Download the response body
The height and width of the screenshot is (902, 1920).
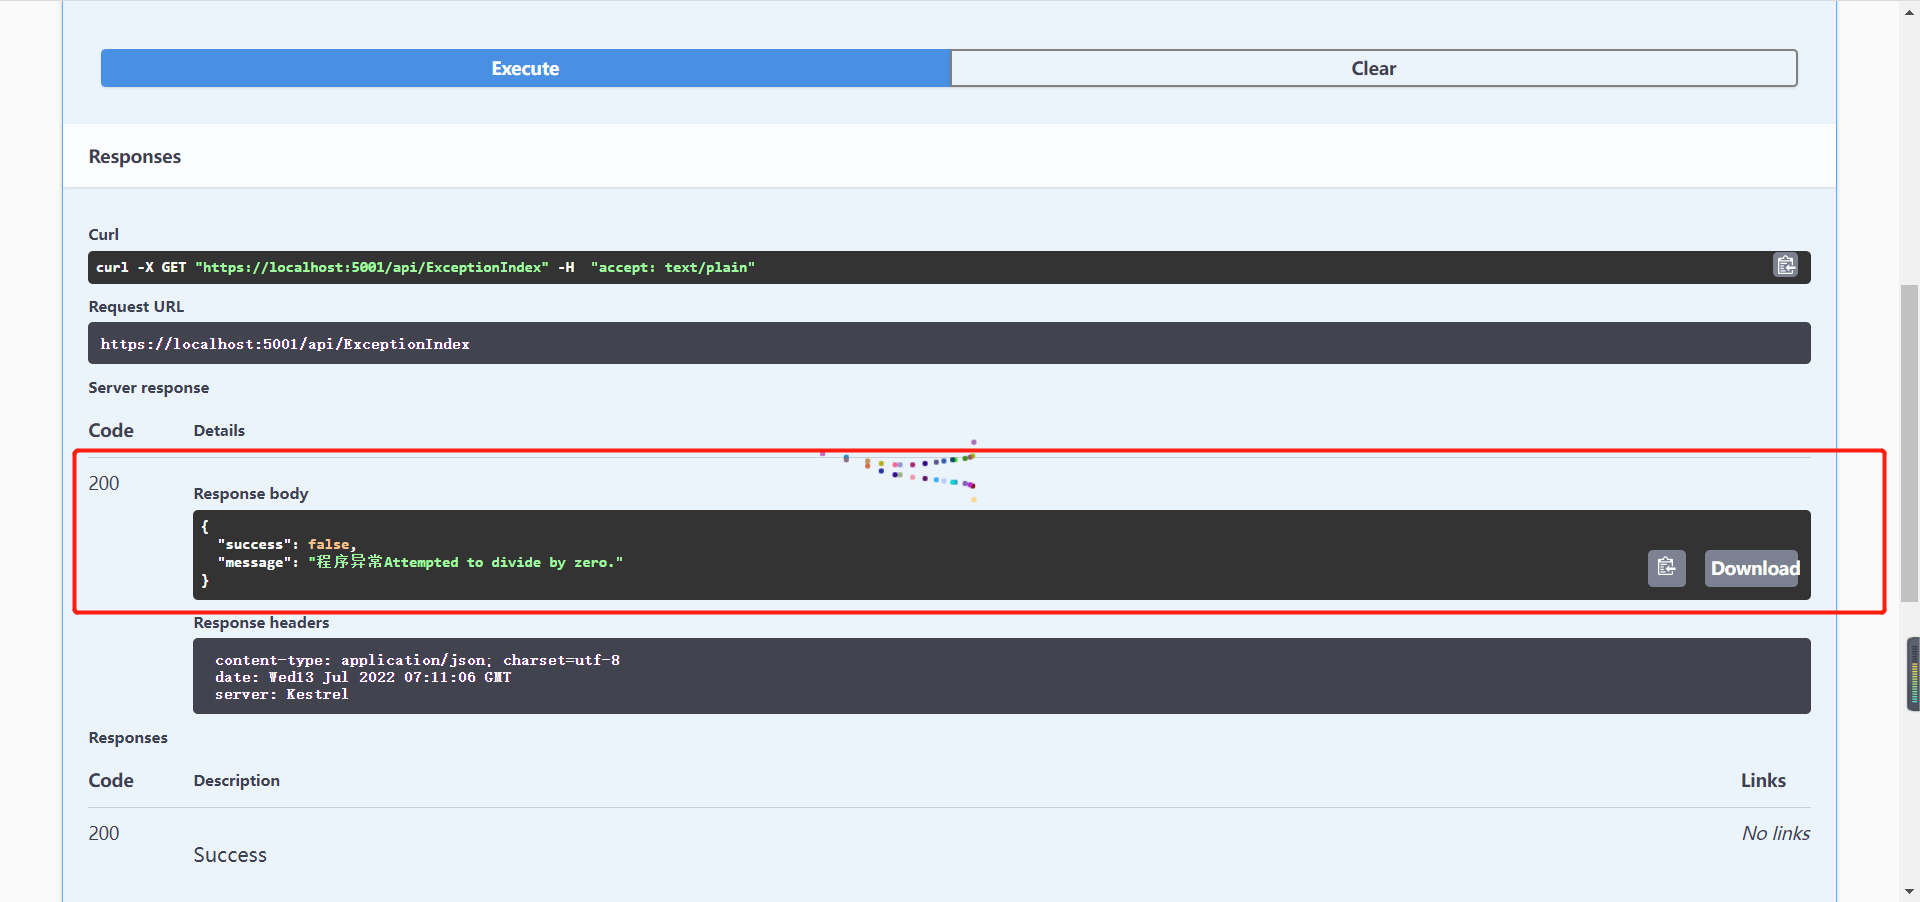click(1752, 568)
